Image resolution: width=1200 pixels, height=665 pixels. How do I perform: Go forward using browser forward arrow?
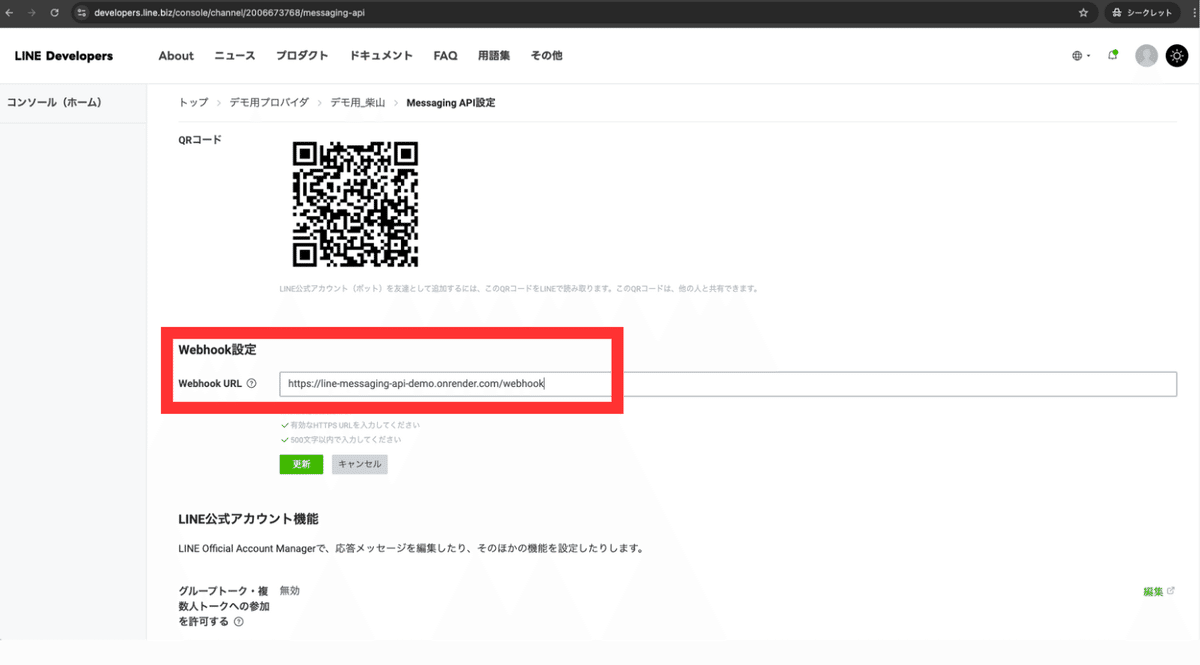31,13
